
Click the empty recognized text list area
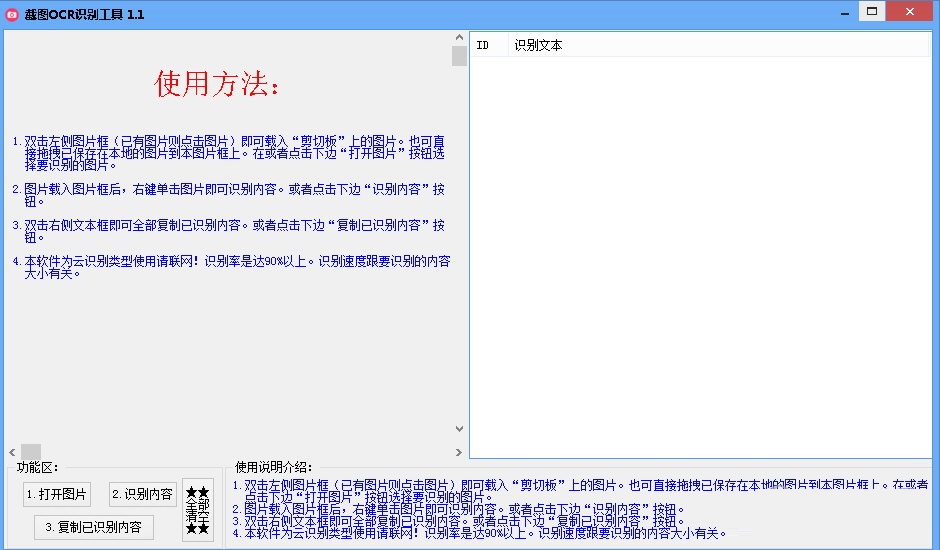(x=700, y=258)
